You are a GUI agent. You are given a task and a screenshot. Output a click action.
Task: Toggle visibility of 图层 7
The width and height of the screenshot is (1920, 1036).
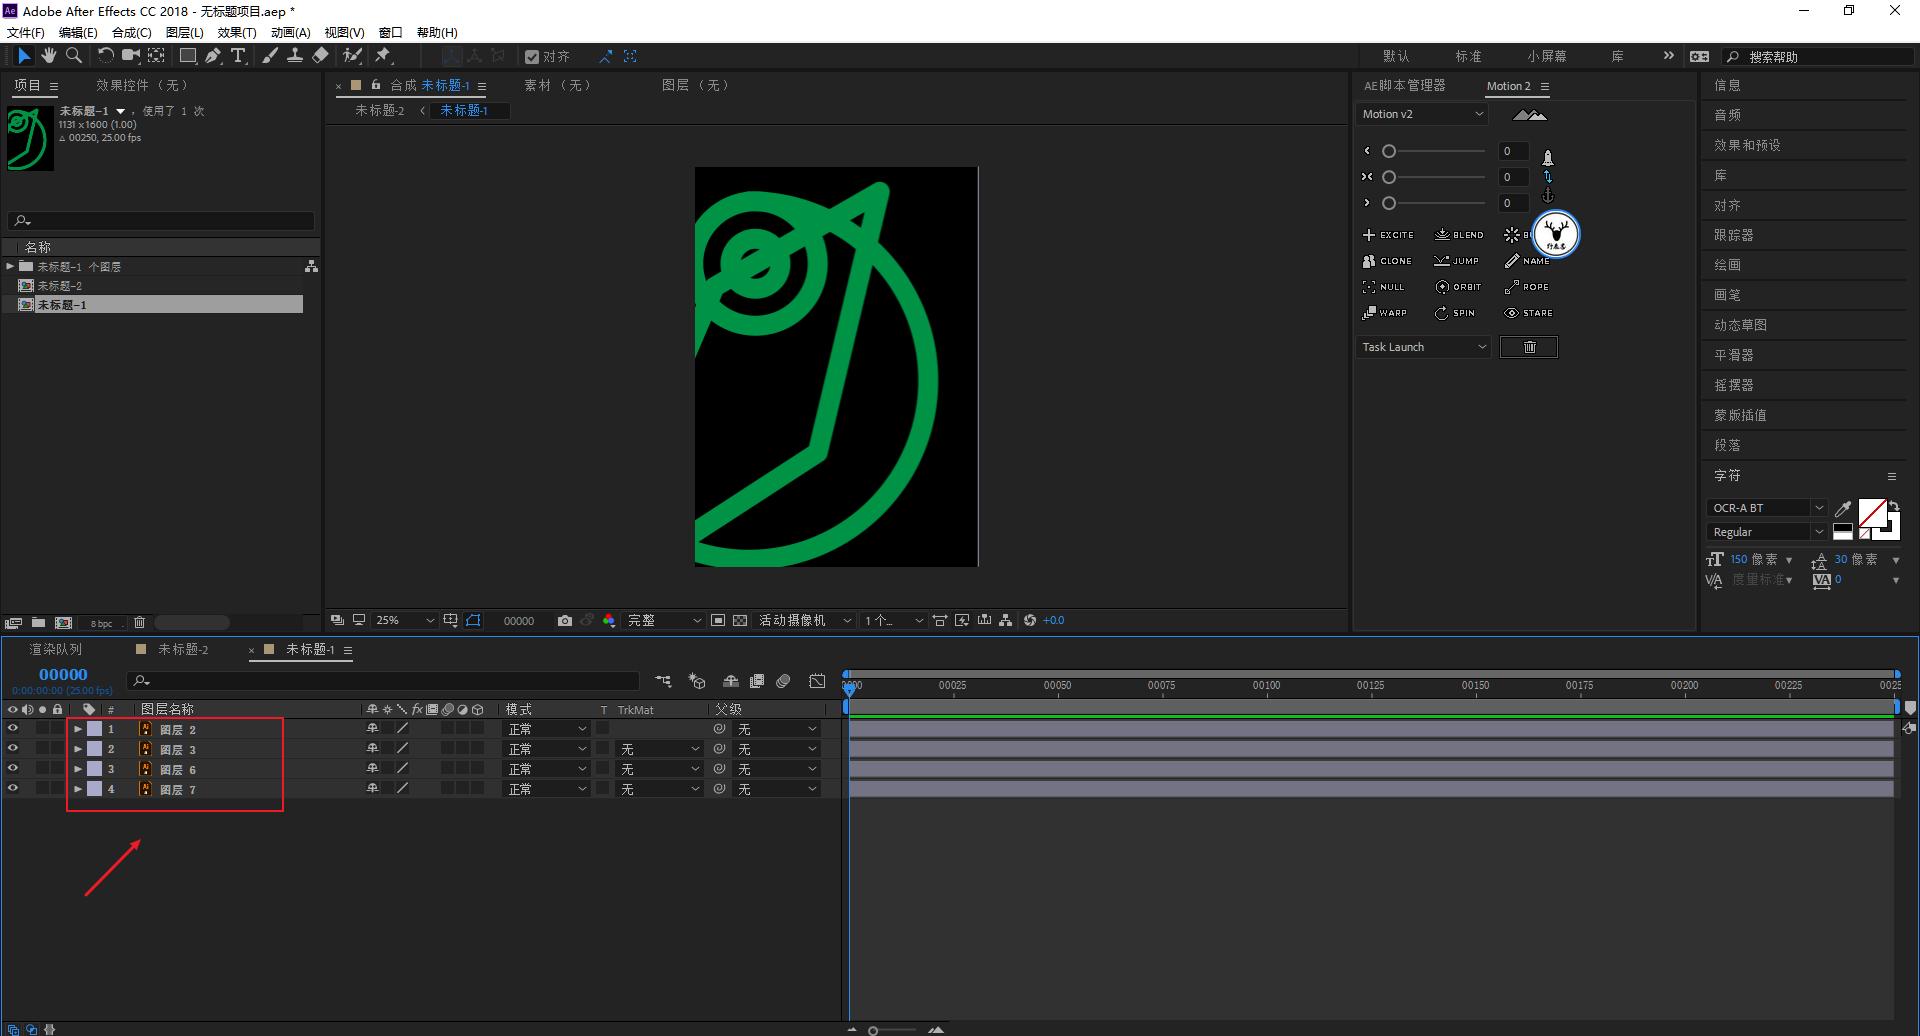(13, 789)
